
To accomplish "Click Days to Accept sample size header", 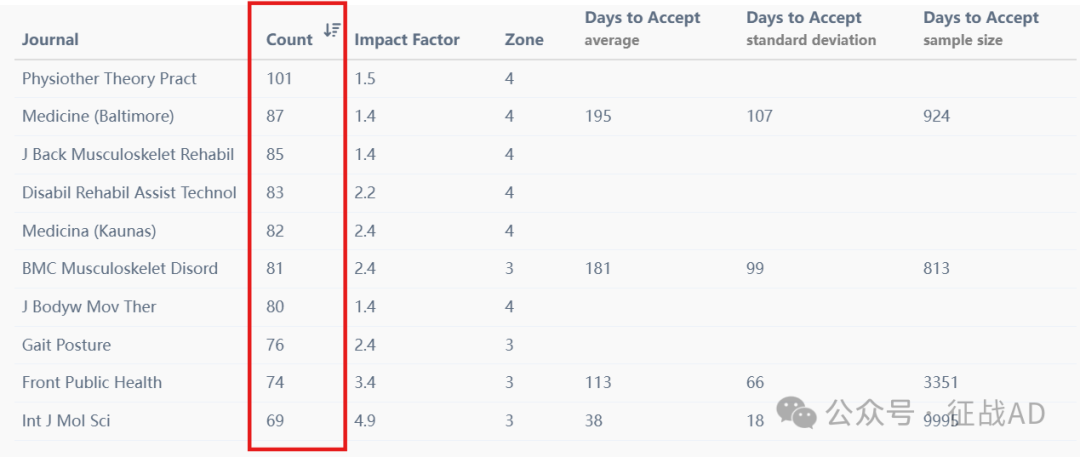I will coord(981,29).
